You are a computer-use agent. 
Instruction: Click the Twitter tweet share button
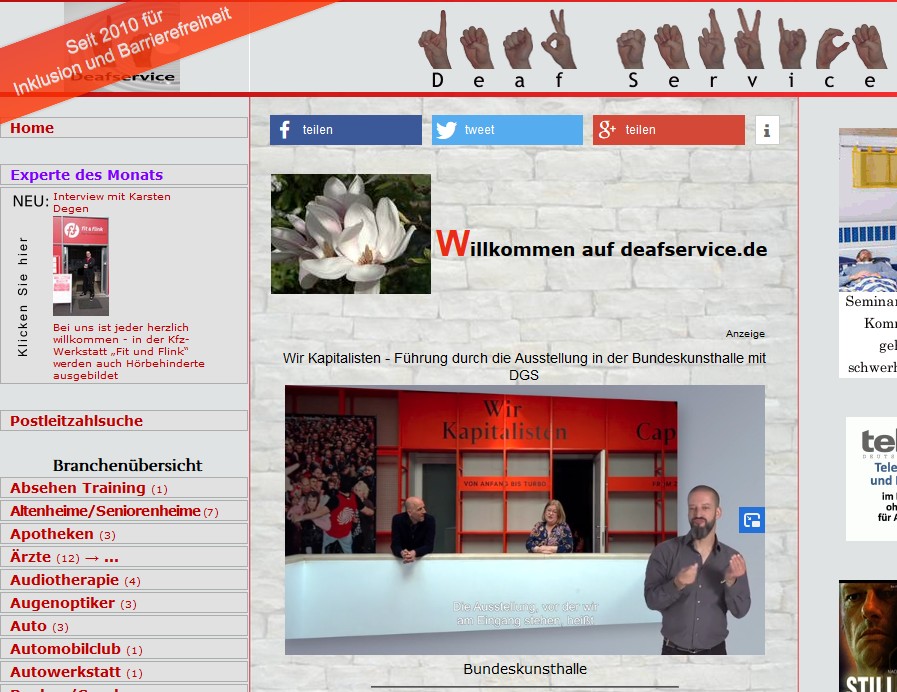507,130
